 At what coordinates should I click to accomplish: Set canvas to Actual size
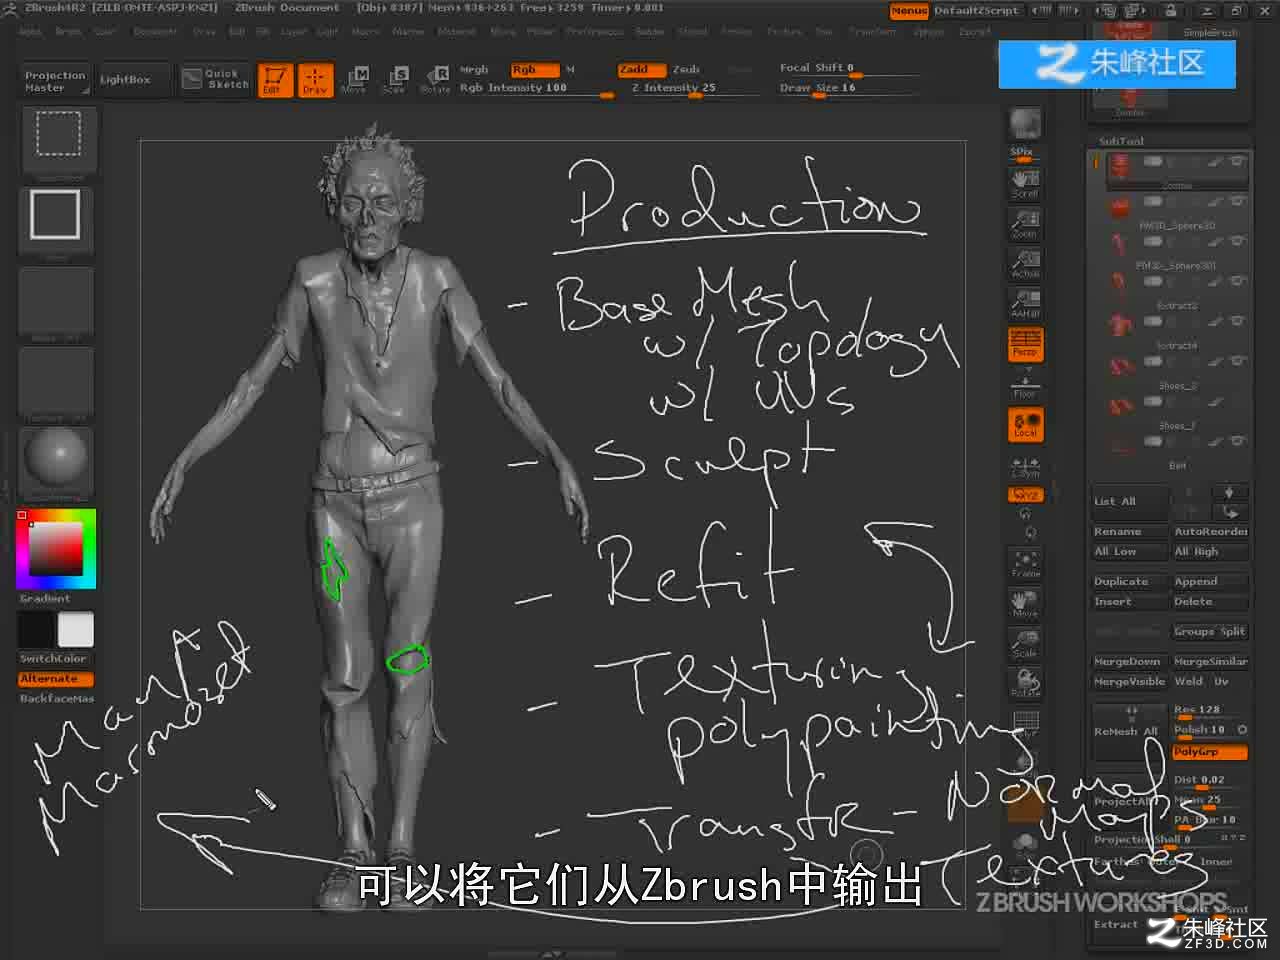[x=1025, y=263]
